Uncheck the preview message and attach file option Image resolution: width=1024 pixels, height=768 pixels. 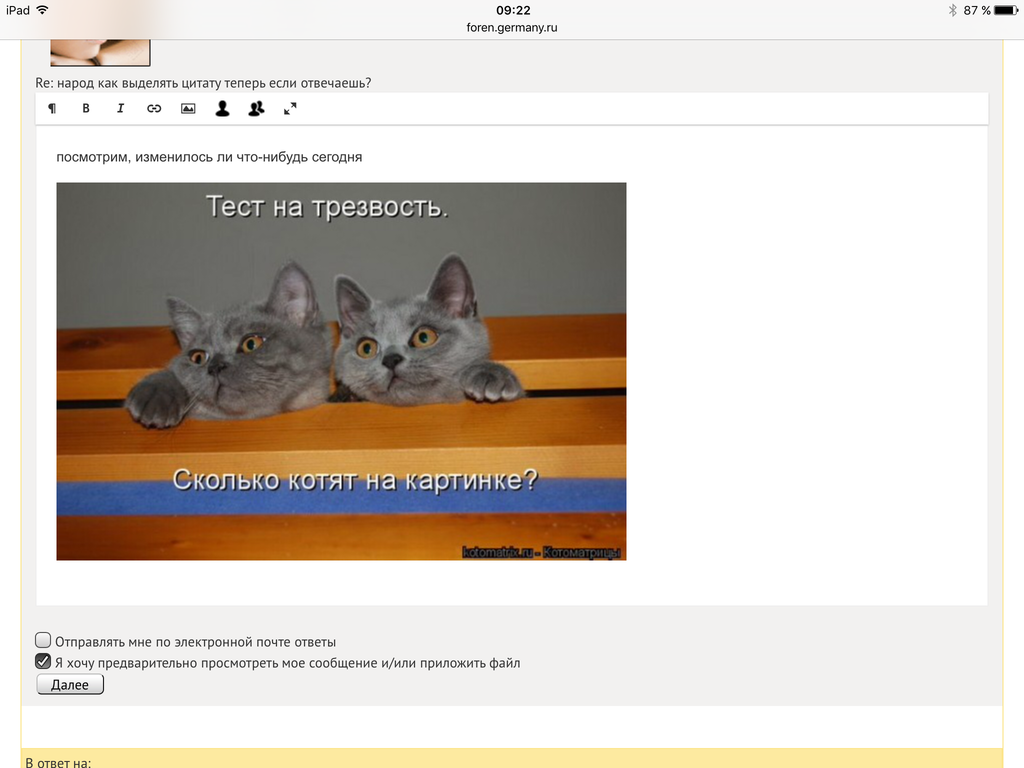tap(43, 661)
